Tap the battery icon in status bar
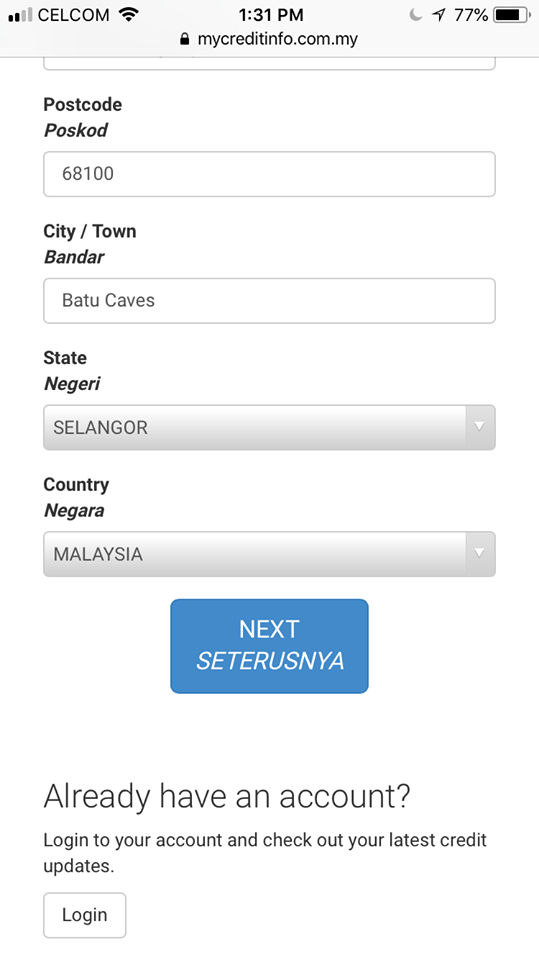The height and width of the screenshot is (960, 539). pos(513,15)
